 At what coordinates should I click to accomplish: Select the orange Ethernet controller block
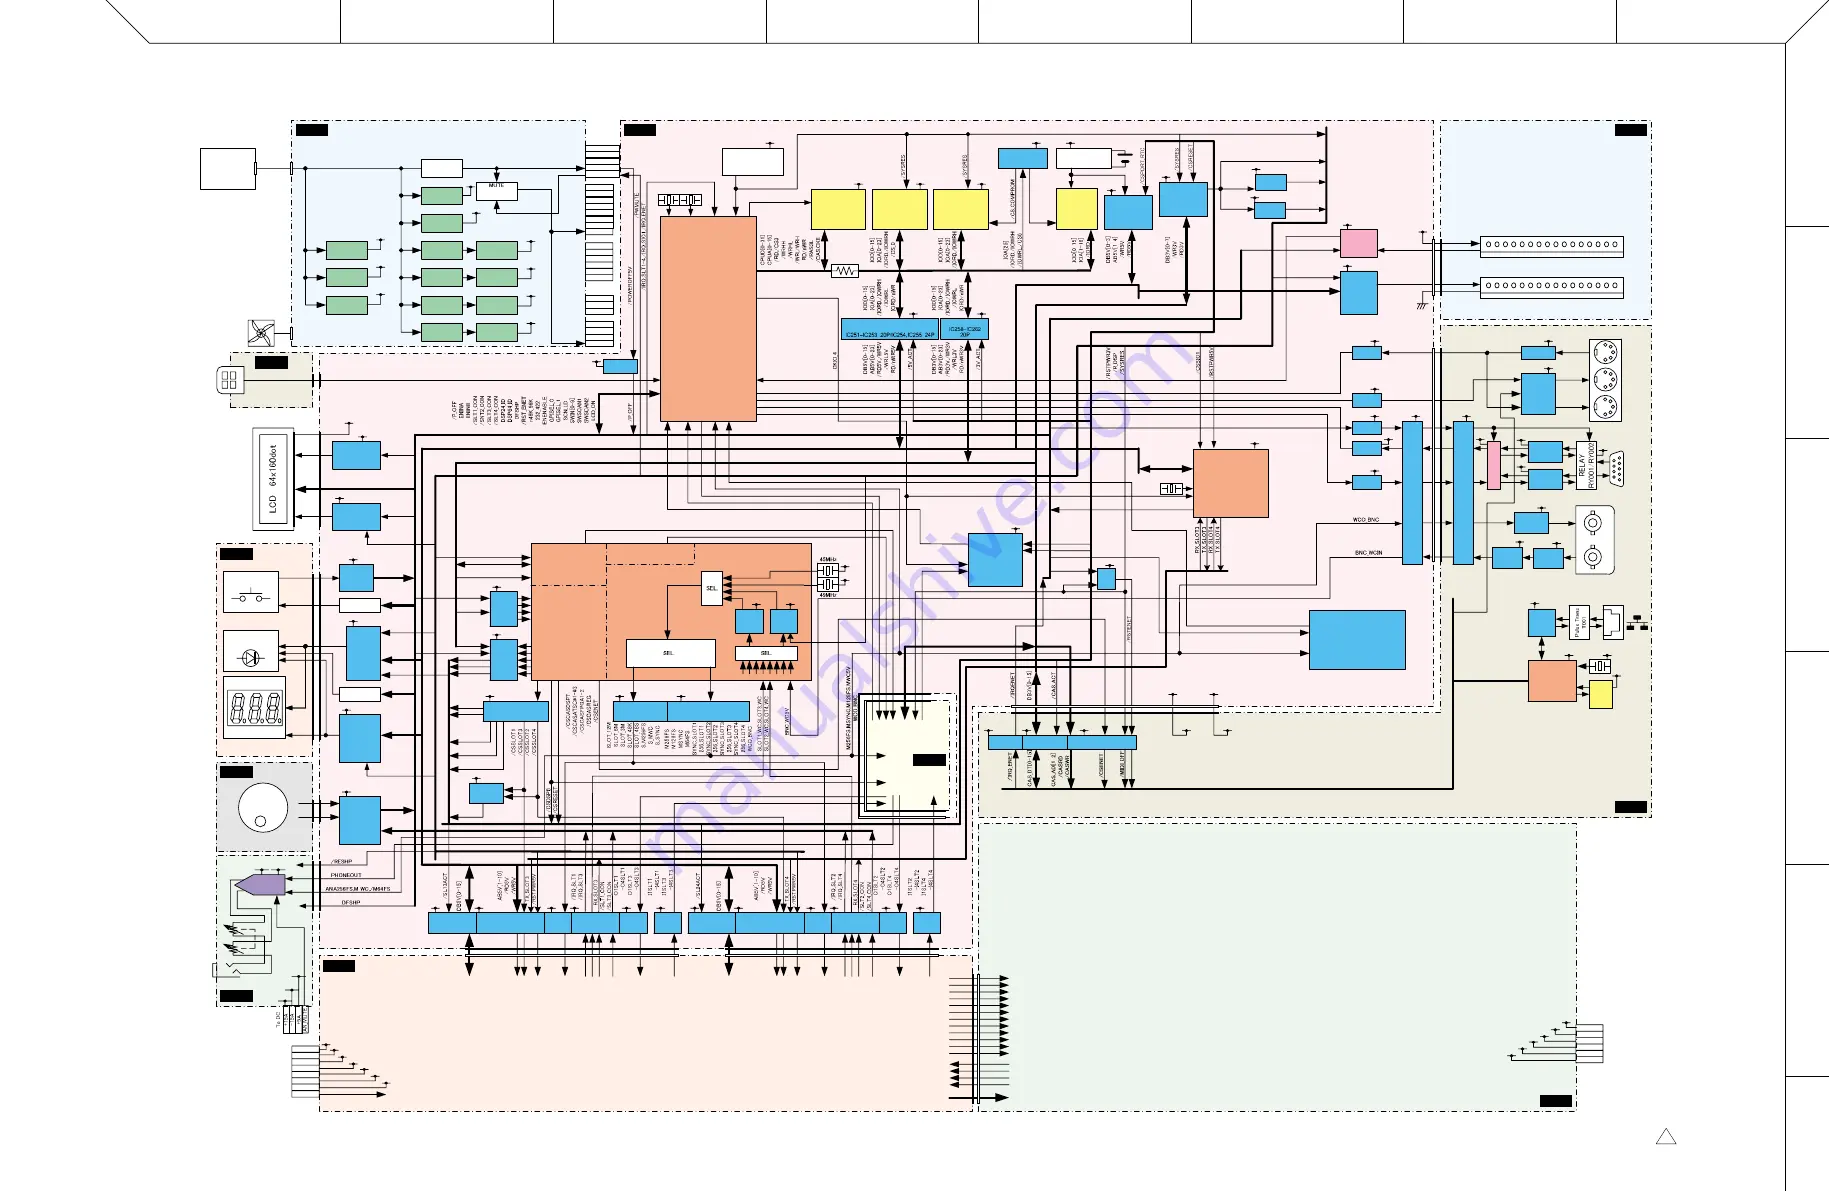(x=1552, y=681)
